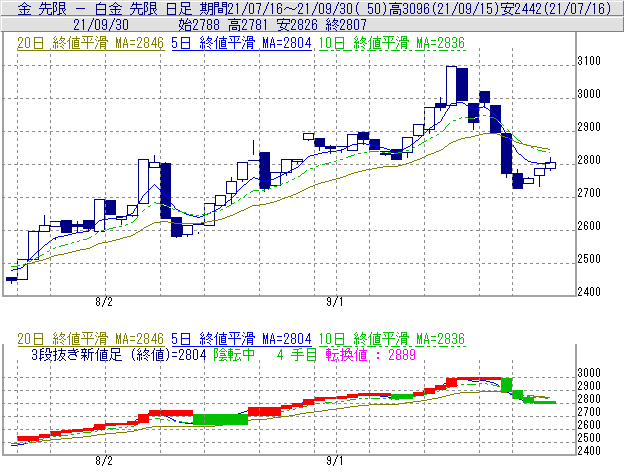The image size is (624, 475).
Task: Click the tallest white candle at the 3096 peak
Action: 451,86
